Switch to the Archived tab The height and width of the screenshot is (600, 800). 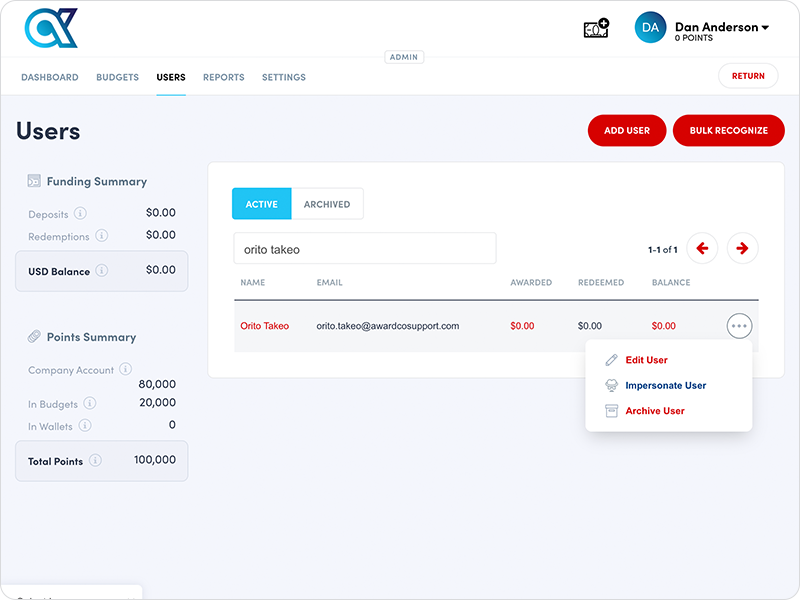327,204
